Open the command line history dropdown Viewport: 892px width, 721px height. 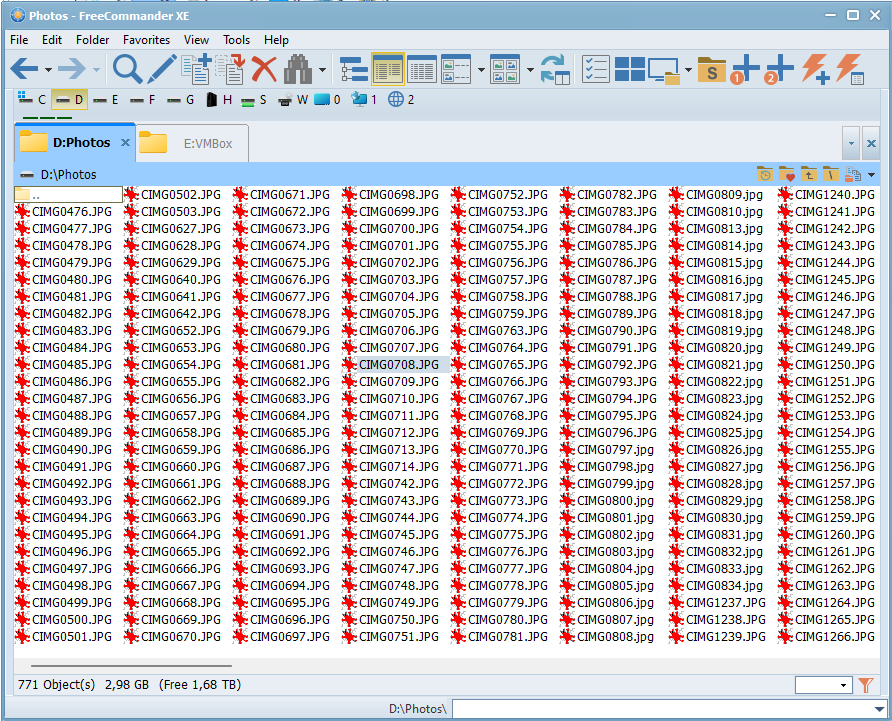point(879,708)
